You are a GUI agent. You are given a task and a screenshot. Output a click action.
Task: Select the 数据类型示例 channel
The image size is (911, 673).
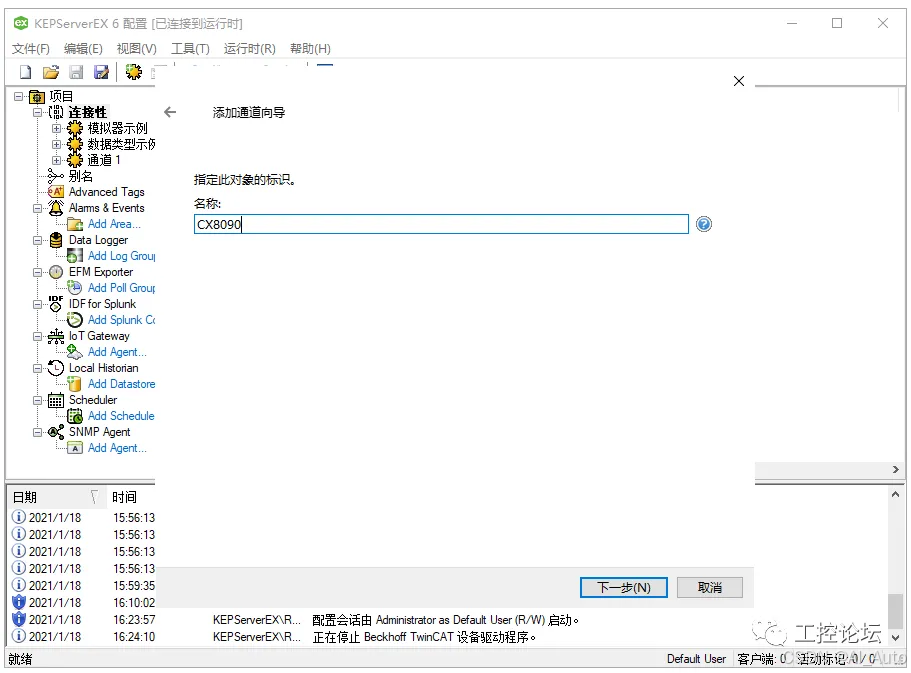[x=121, y=144]
